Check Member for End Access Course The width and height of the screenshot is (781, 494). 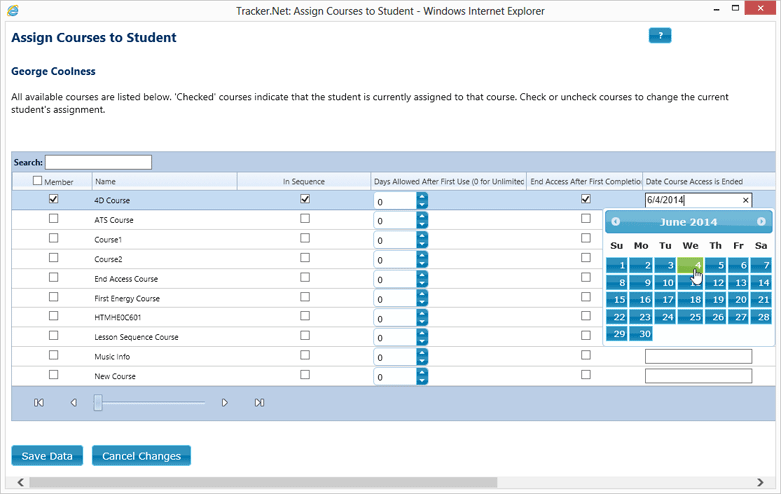click(x=53, y=277)
